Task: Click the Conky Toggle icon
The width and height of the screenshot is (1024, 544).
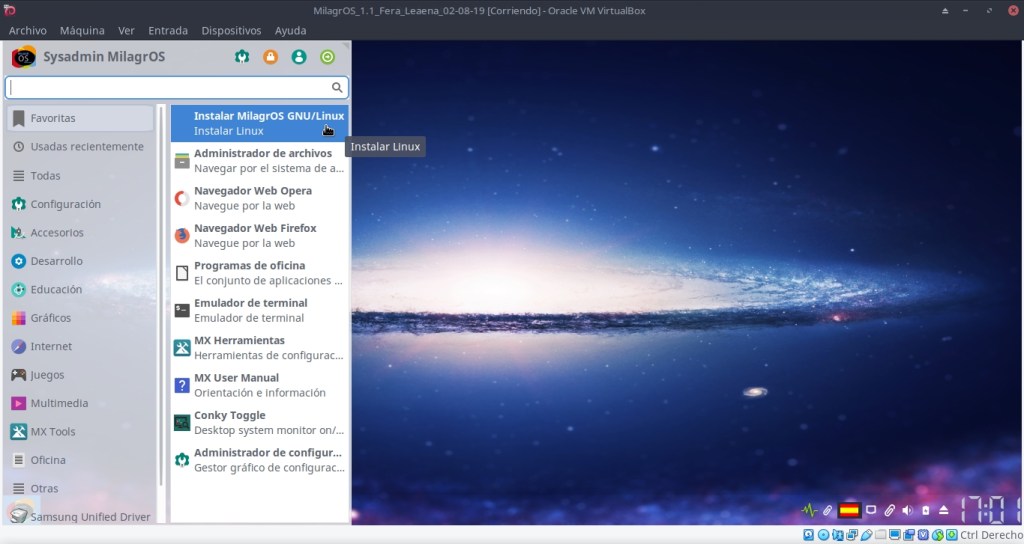Action: click(x=182, y=423)
